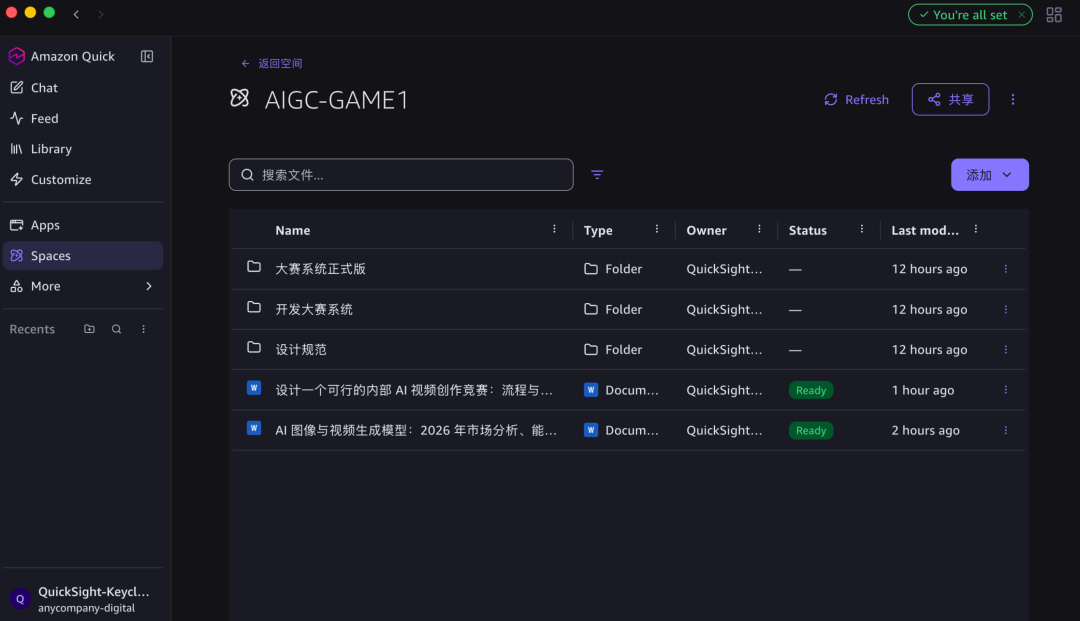This screenshot has height=621, width=1080.
Task: Click 1 hour ago timestamp
Action: pos(922,390)
